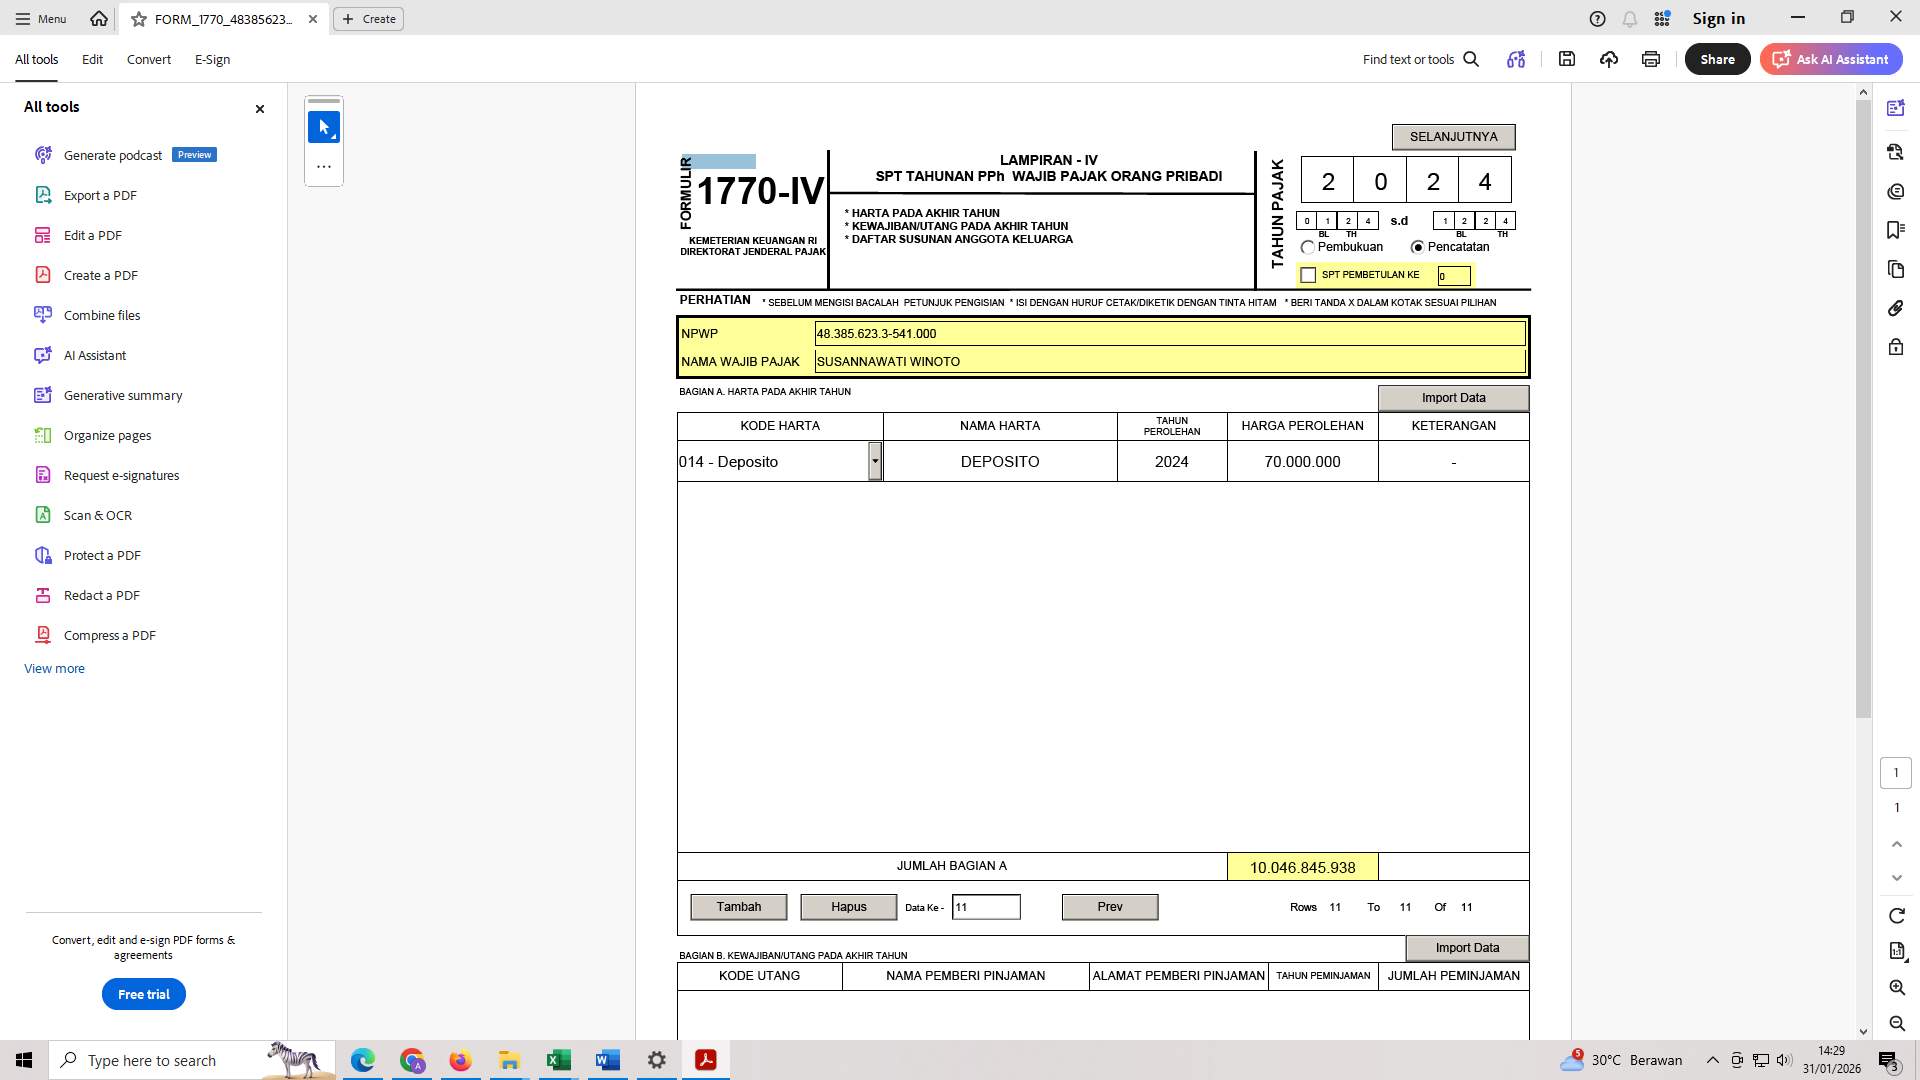Enable the SPT PEMBETULAN KE checkbox

pyautogui.click(x=1308, y=274)
